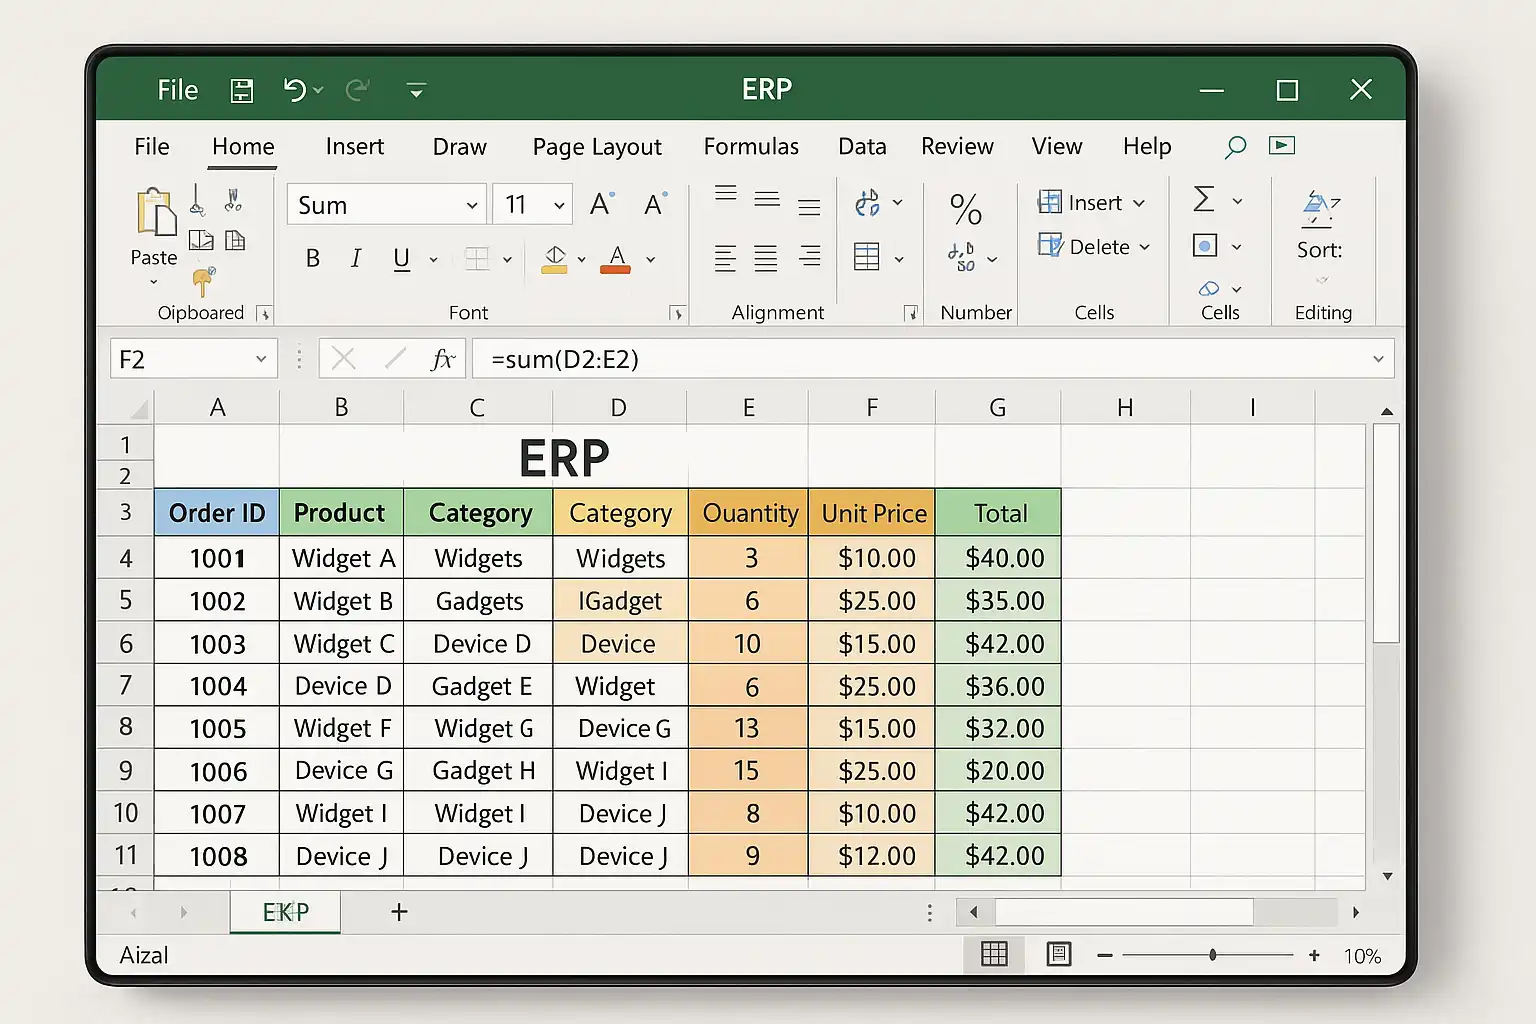Open the font size dropdown
Image resolution: width=1536 pixels, height=1024 pixels.
559,206
